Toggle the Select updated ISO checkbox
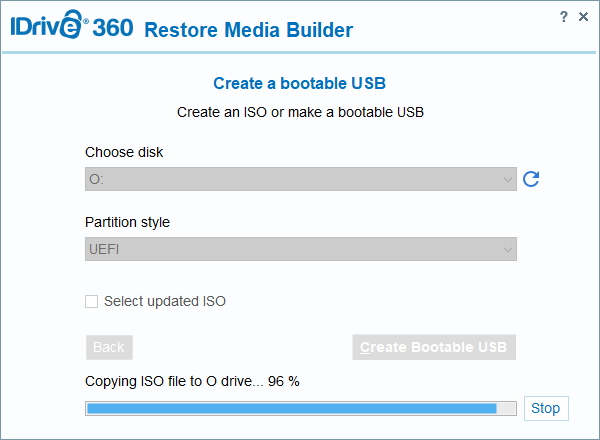The width and height of the screenshot is (600, 440). (92, 301)
